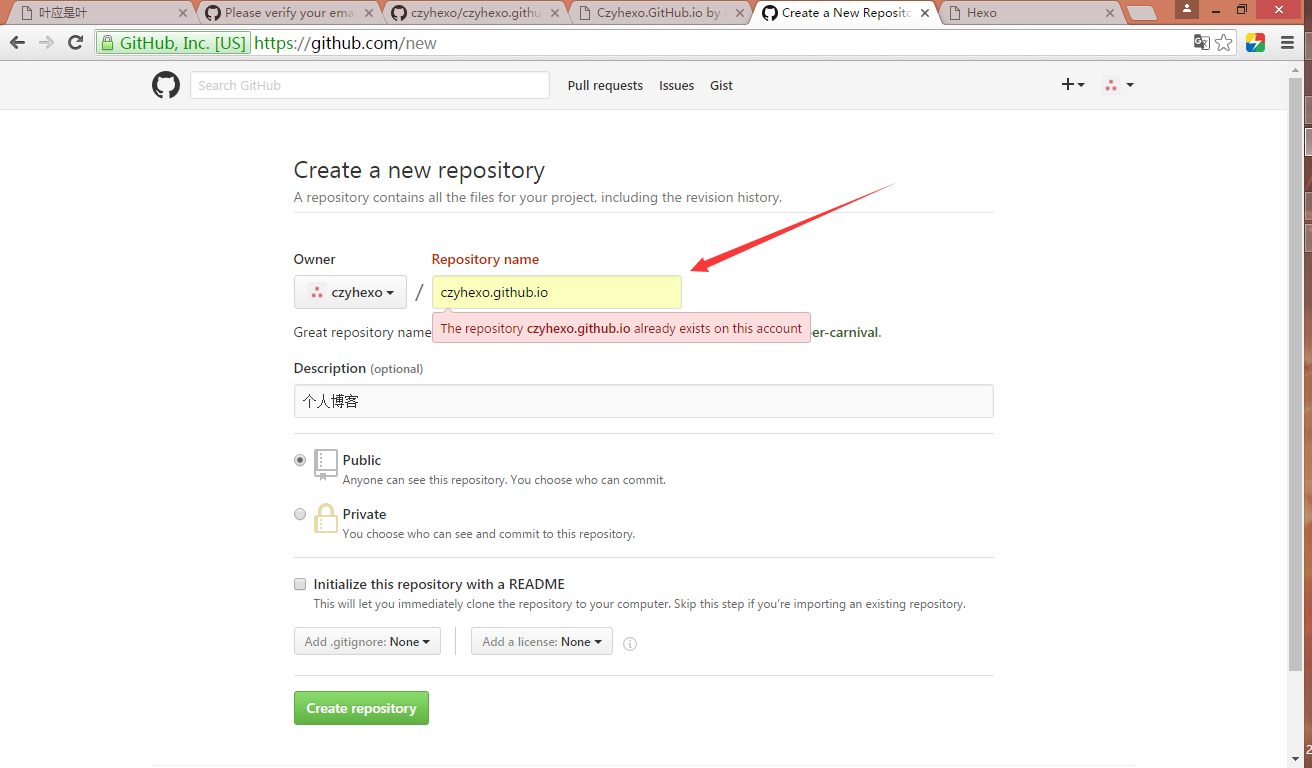
Task: Click the 'already exists on this account' error
Action: click(621, 328)
